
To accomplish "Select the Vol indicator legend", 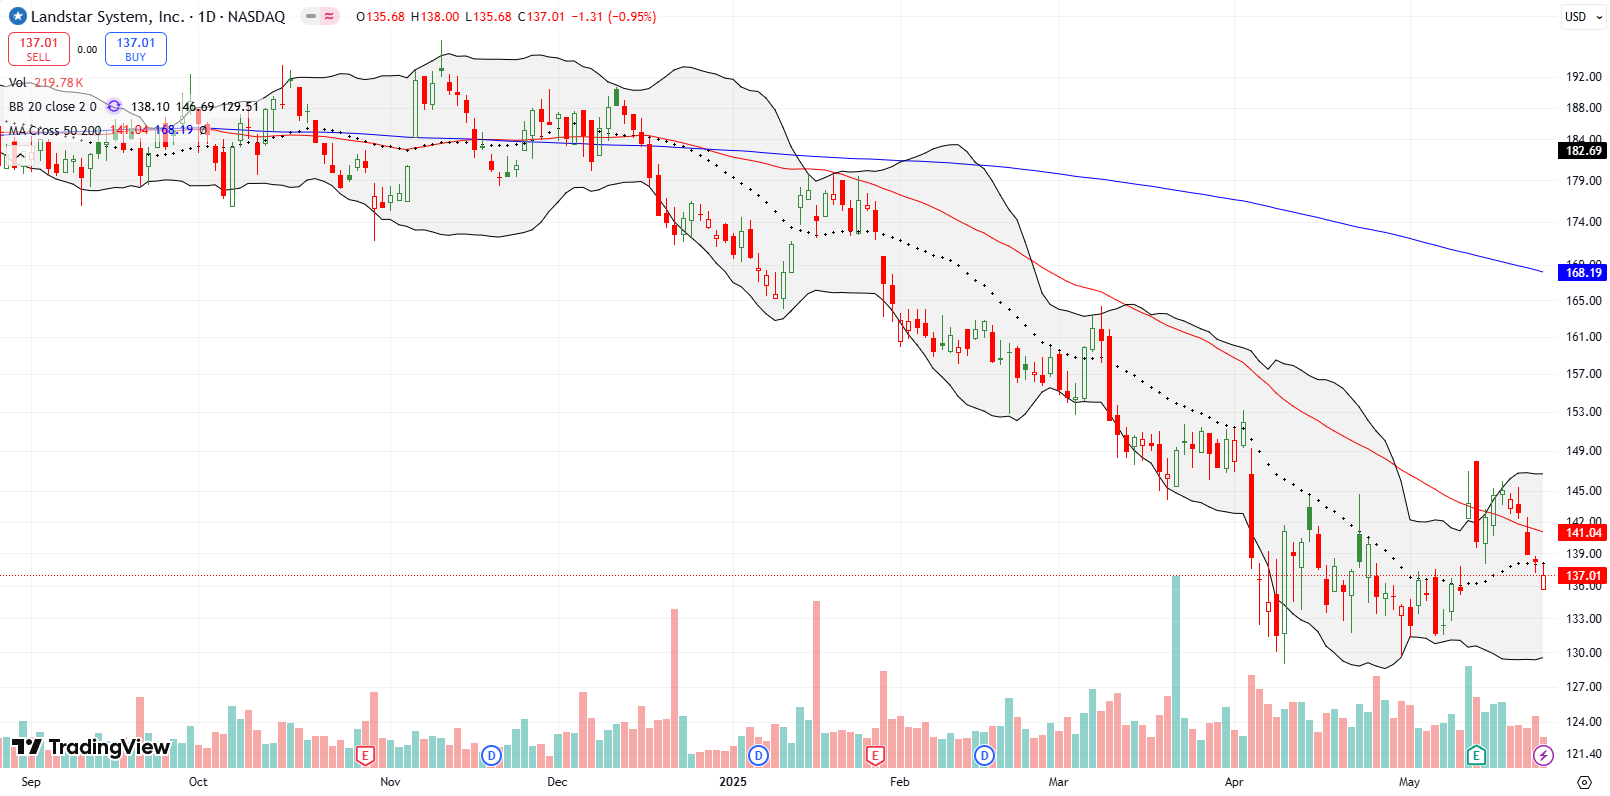I will 18,83.
